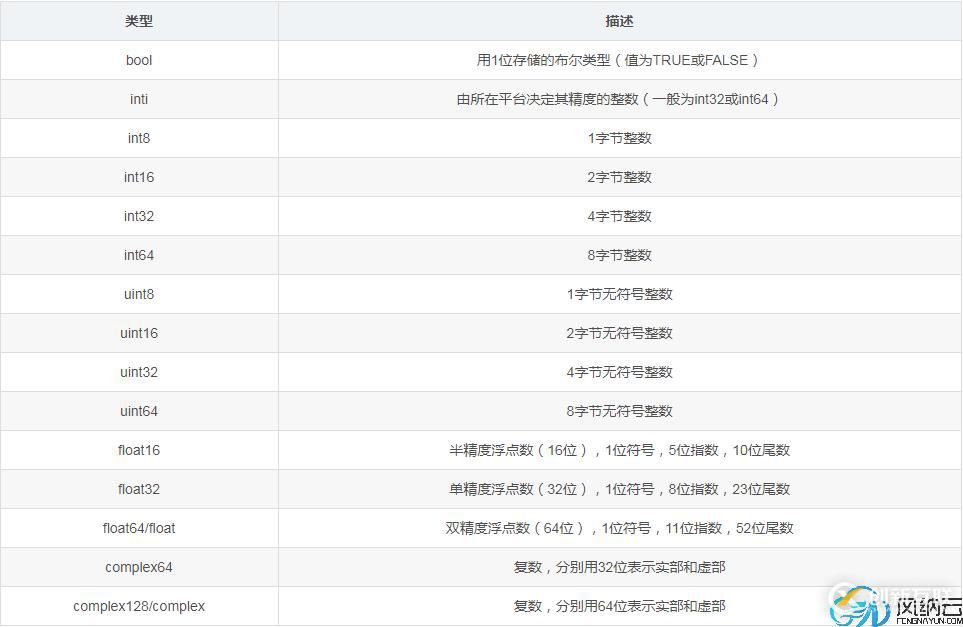Click the 双精度浮点数（64位） description

pyautogui.click(x=619, y=528)
